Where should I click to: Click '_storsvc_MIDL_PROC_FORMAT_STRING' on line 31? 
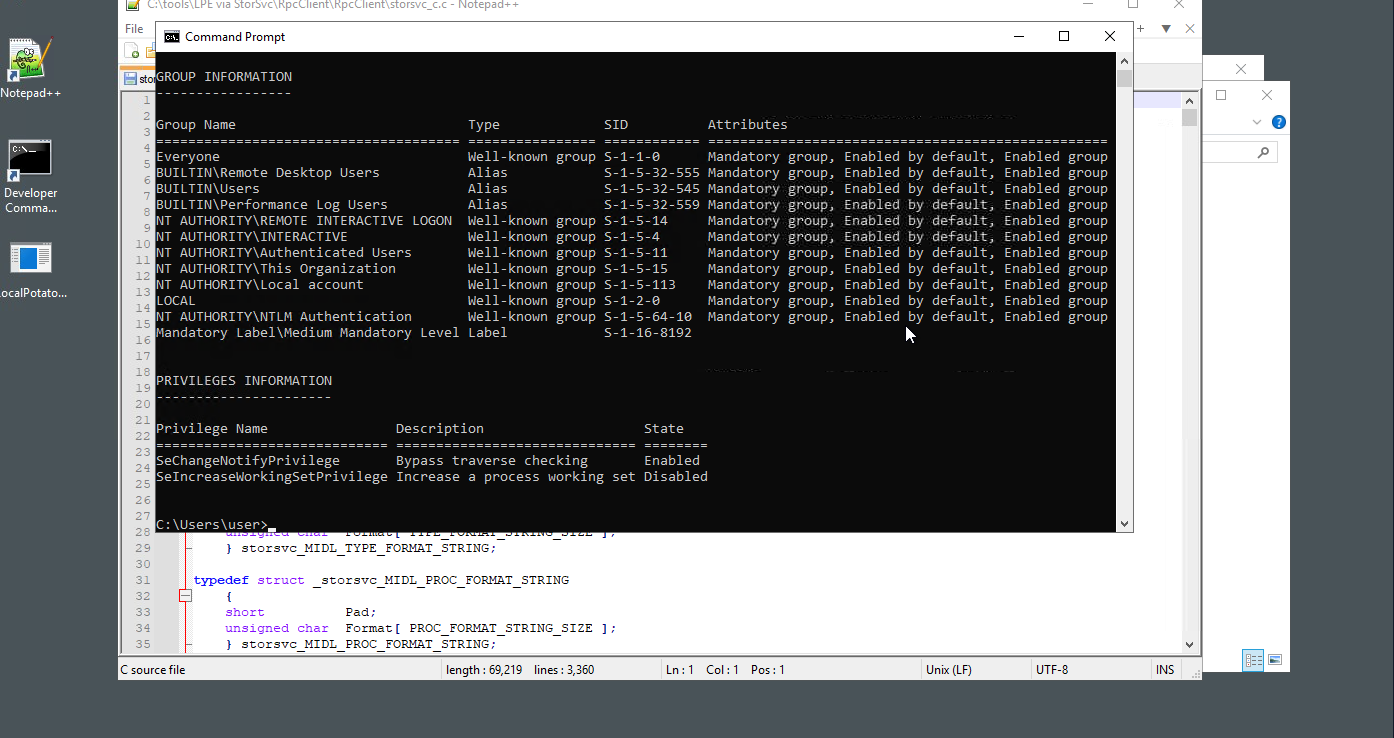(441, 580)
